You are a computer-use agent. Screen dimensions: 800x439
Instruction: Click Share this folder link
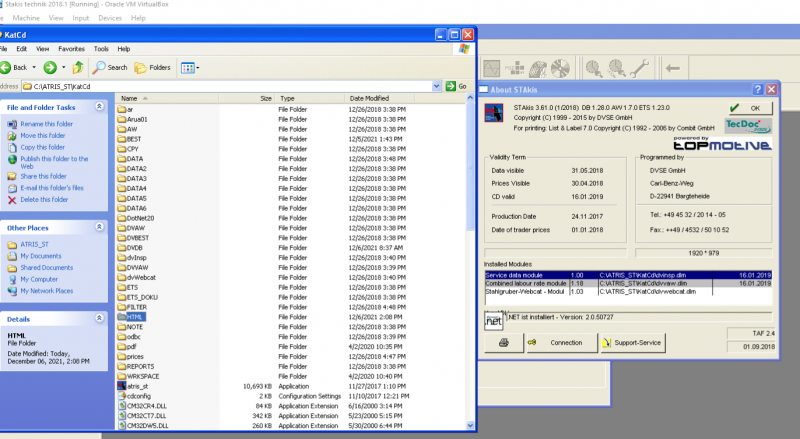[x=43, y=177]
